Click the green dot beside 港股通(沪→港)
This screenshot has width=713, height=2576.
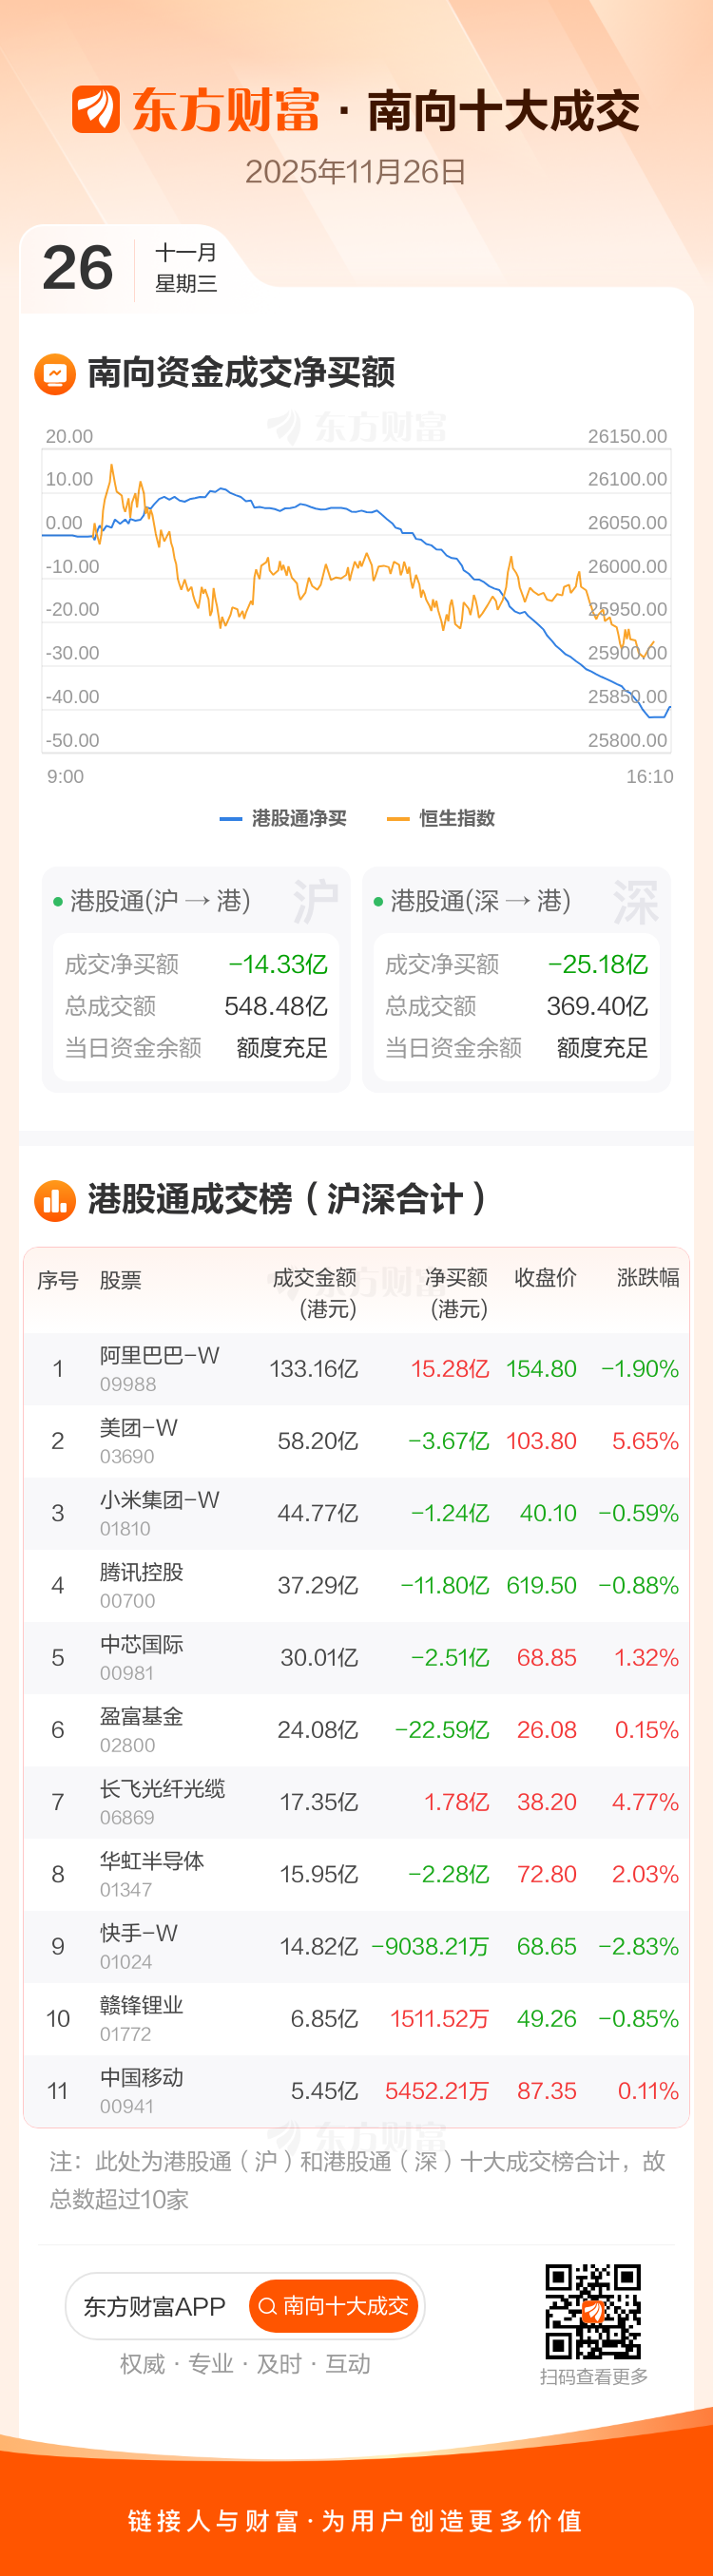pos(58,902)
